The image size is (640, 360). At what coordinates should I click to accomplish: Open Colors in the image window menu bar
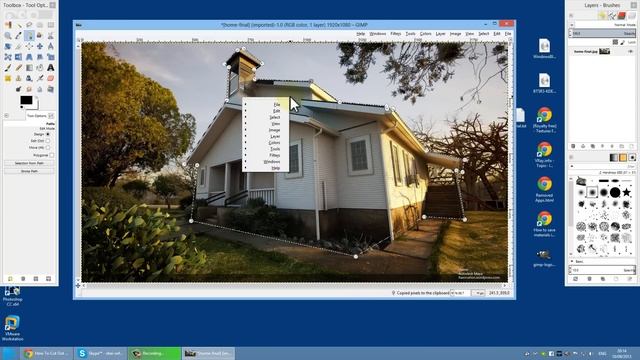pos(425,33)
